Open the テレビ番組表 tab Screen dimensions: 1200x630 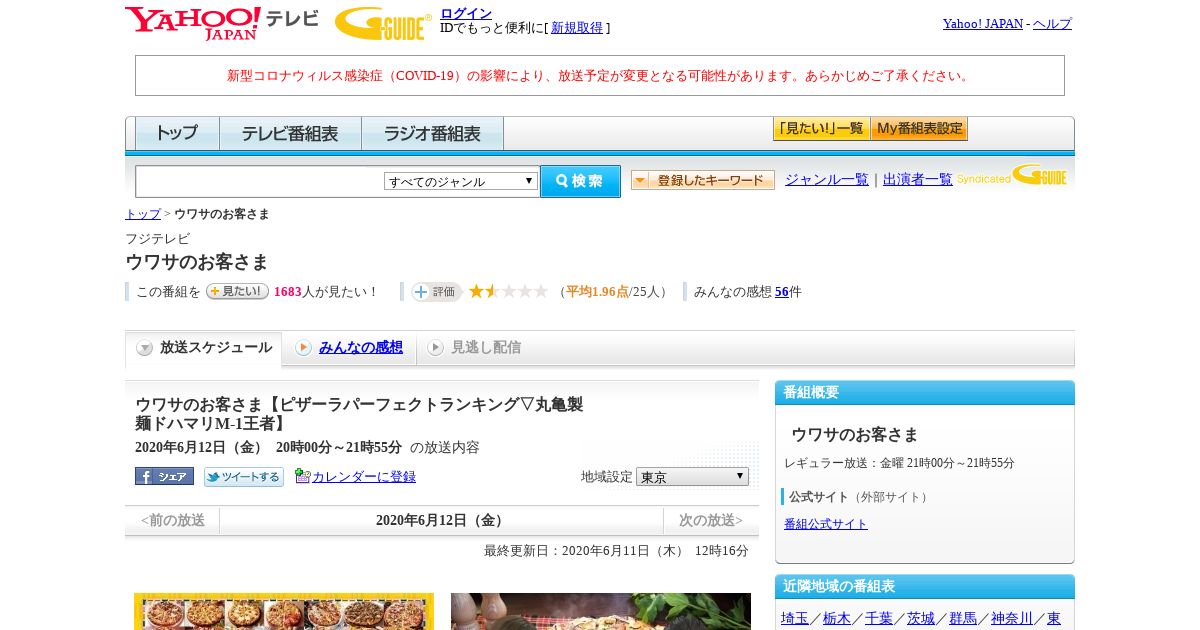click(x=290, y=133)
